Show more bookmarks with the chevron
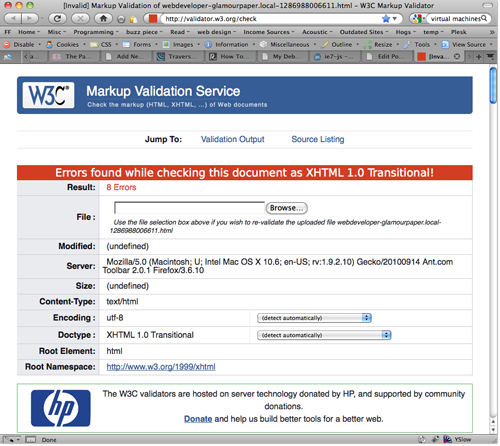The height and width of the screenshot is (446, 500). [491, 32]
